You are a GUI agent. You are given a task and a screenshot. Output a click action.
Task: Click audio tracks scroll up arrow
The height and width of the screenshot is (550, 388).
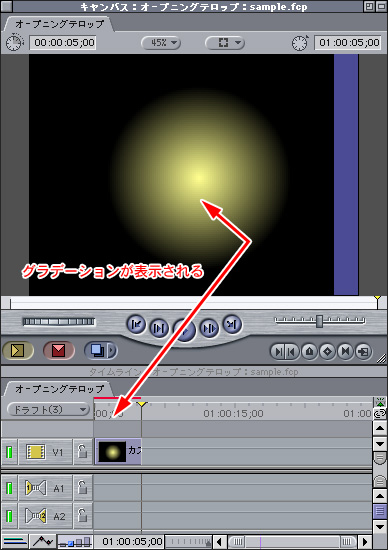(380, 496)
